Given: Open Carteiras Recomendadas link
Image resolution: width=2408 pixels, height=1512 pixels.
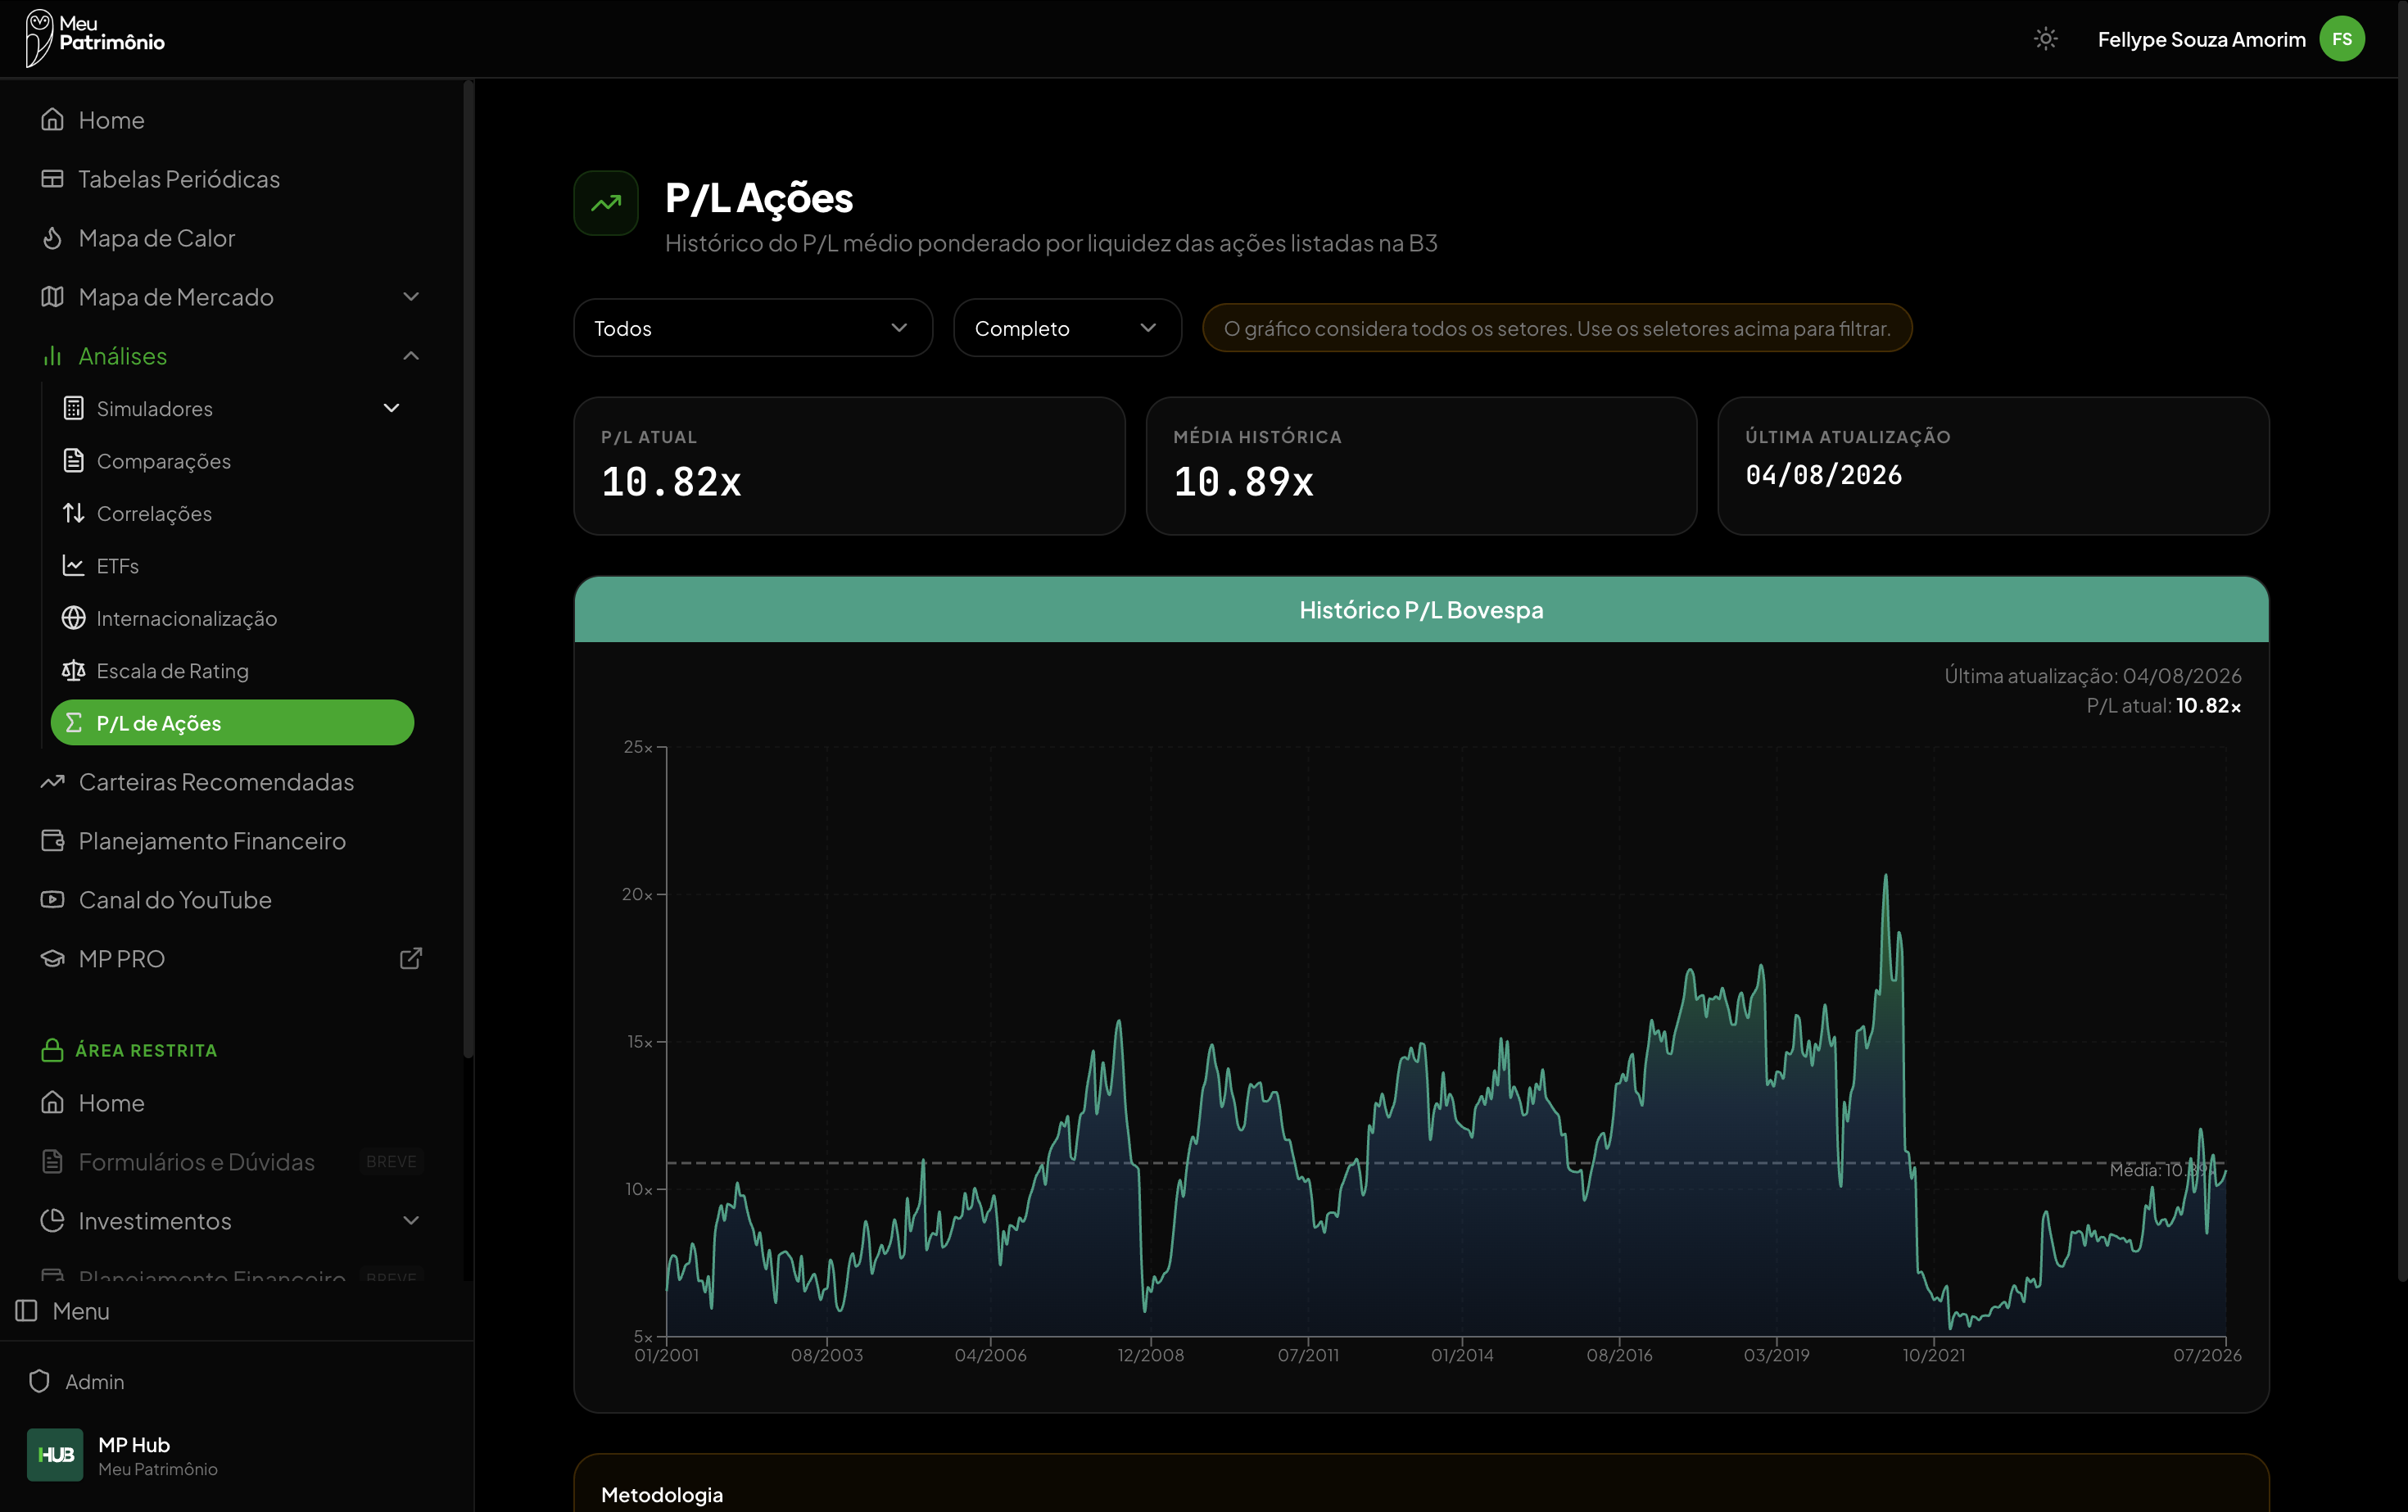Looking at the screenshot, I should pos(232,782).
